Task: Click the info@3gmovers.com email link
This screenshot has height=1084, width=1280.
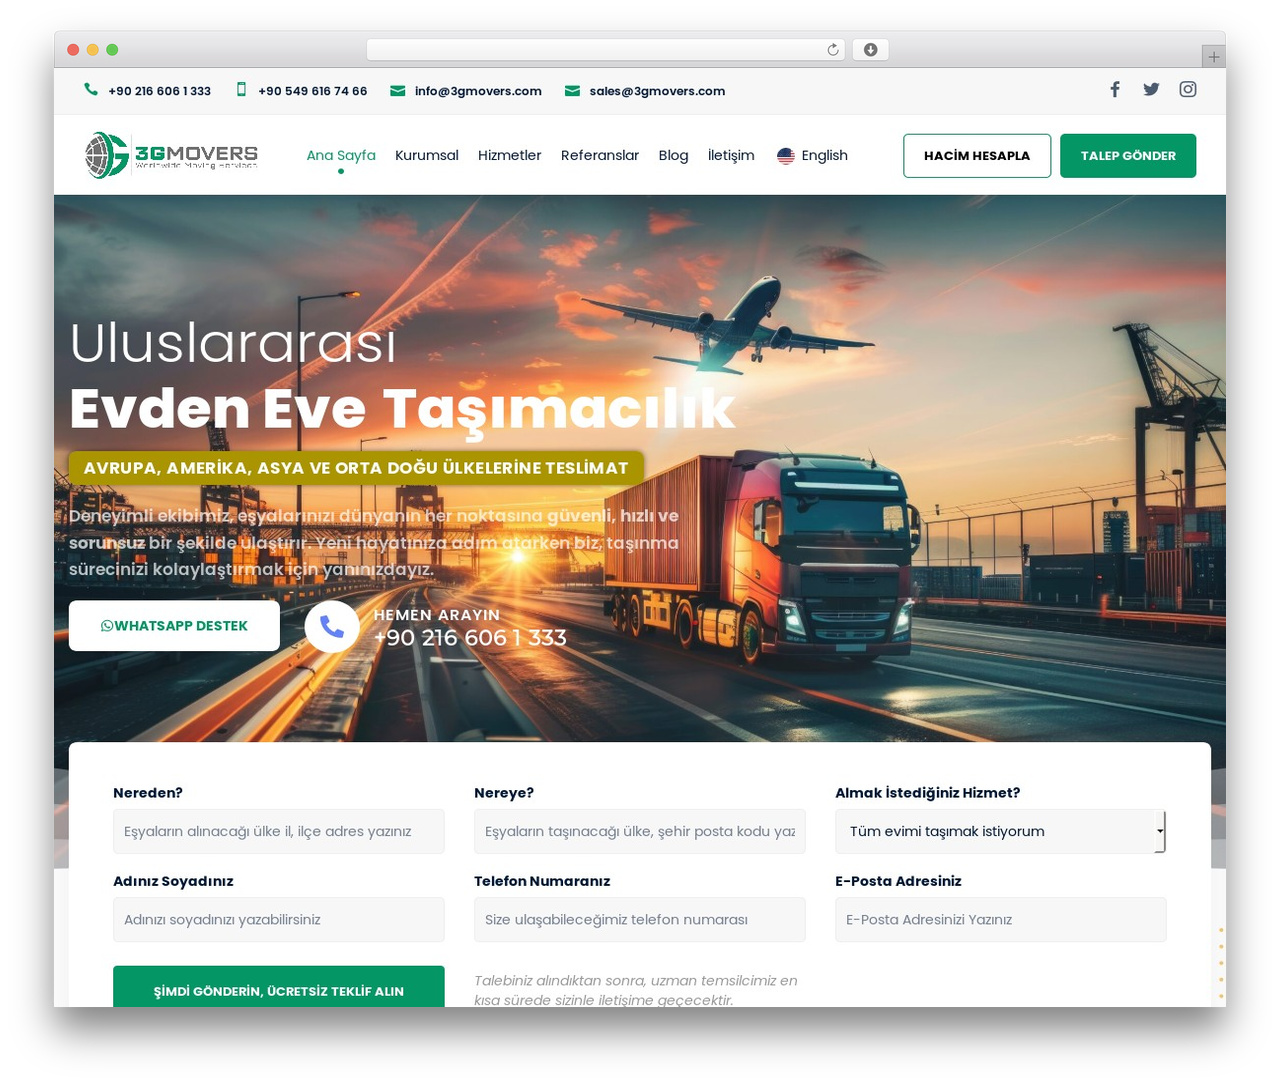Action: [x=478, y=91]
